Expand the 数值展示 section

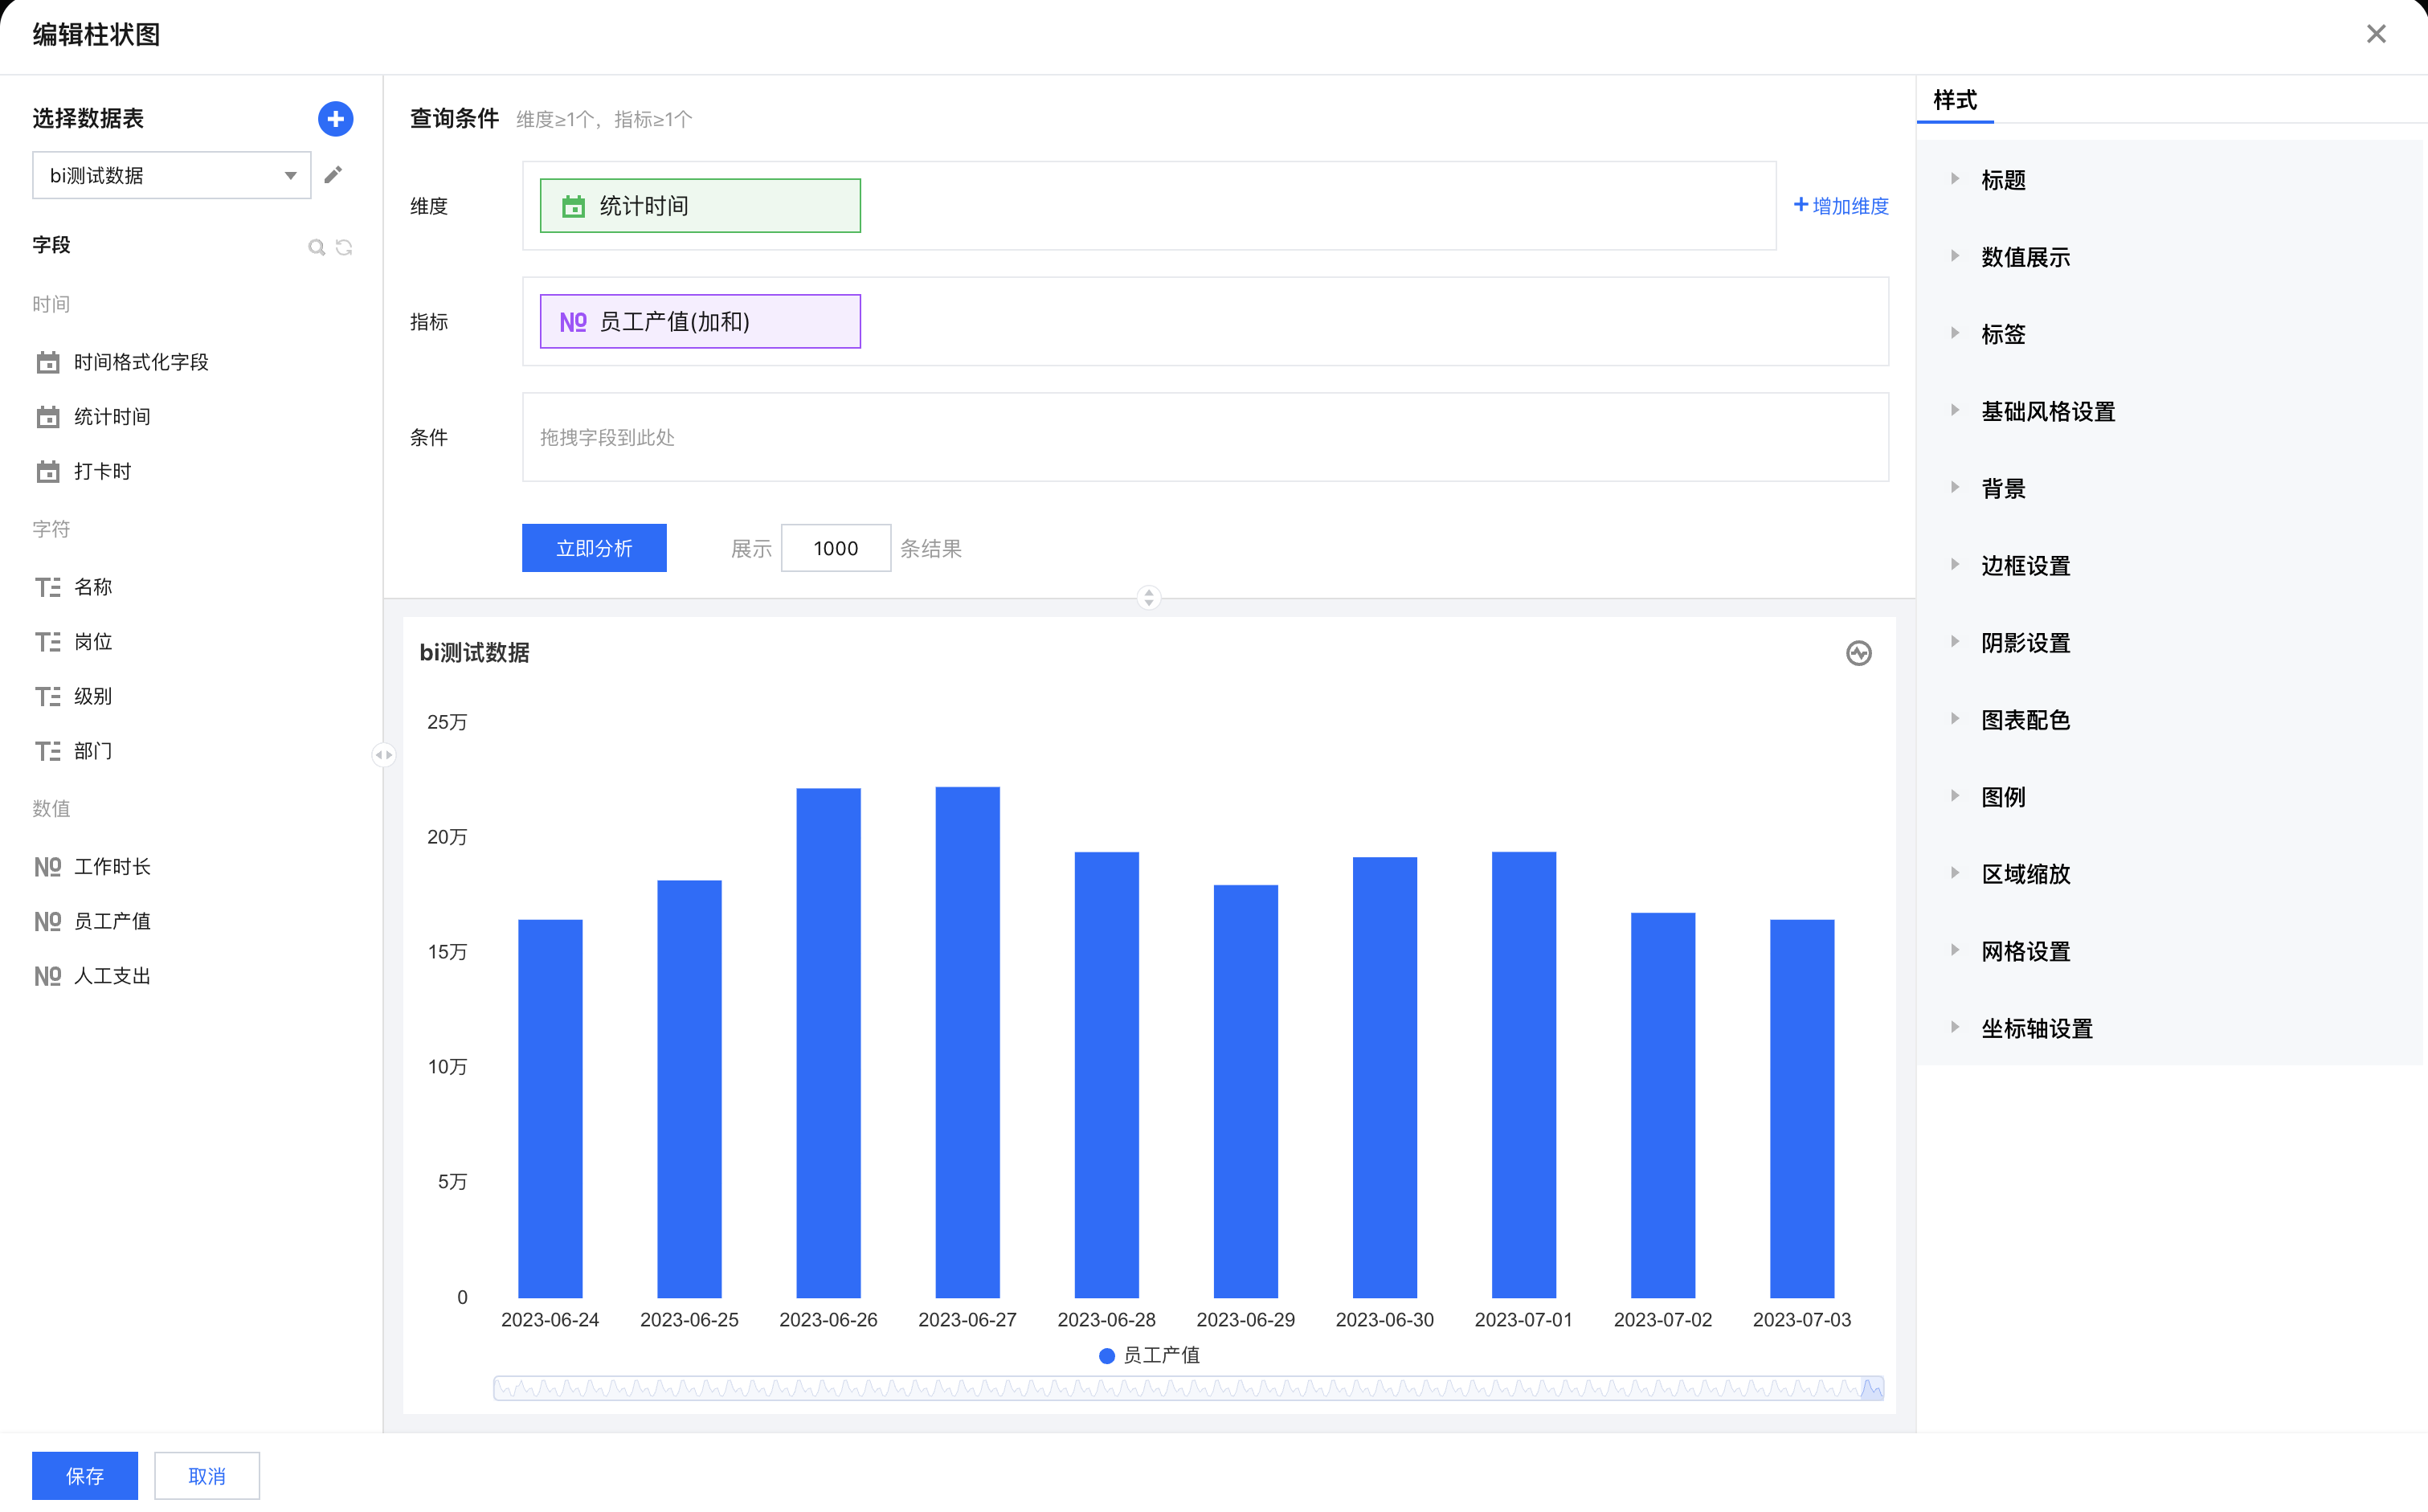2025,257
